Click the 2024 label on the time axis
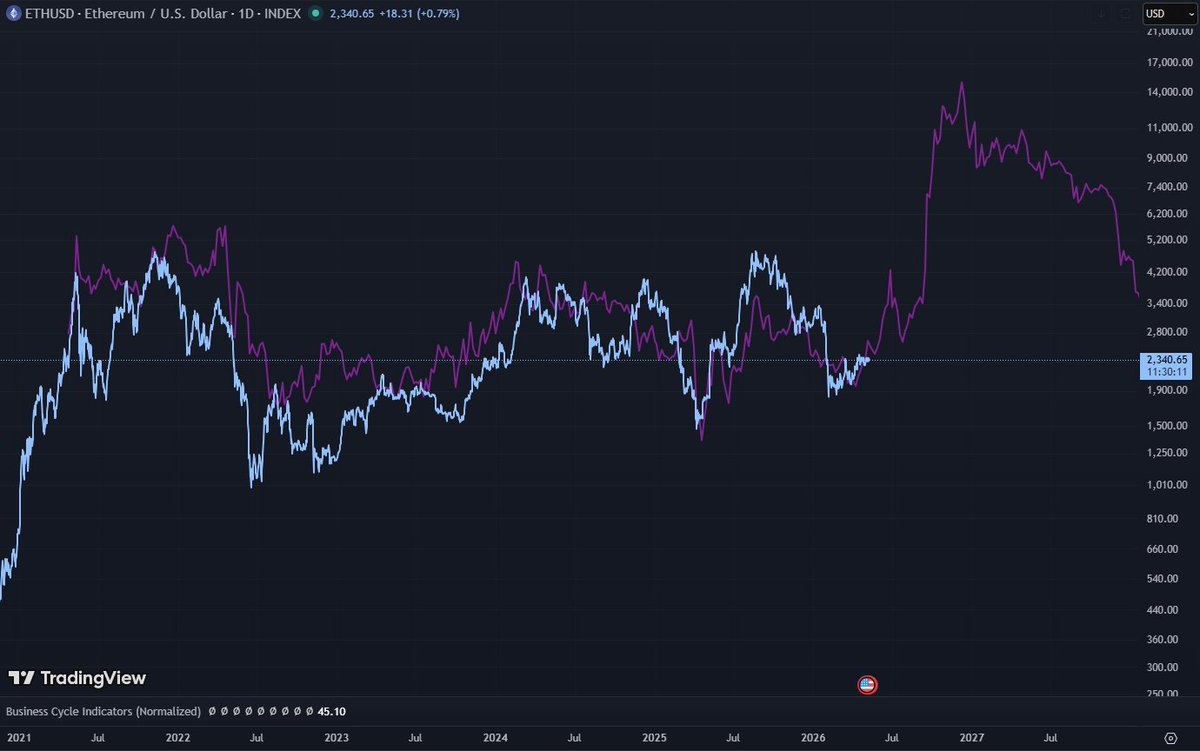Screen dimensions: 1200x751 pos(495,739)
